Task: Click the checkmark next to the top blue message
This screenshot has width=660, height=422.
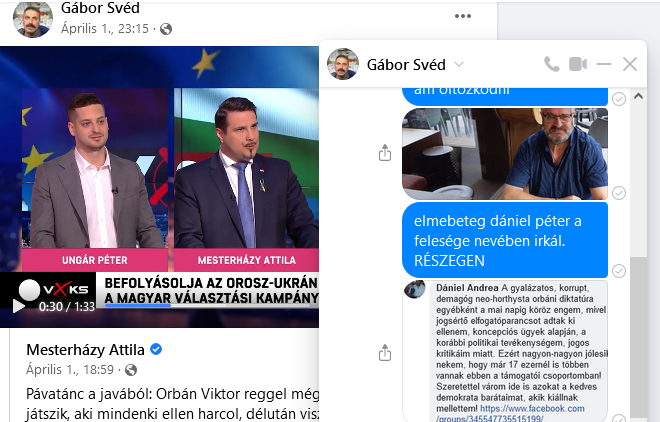Action: [619, 99]
